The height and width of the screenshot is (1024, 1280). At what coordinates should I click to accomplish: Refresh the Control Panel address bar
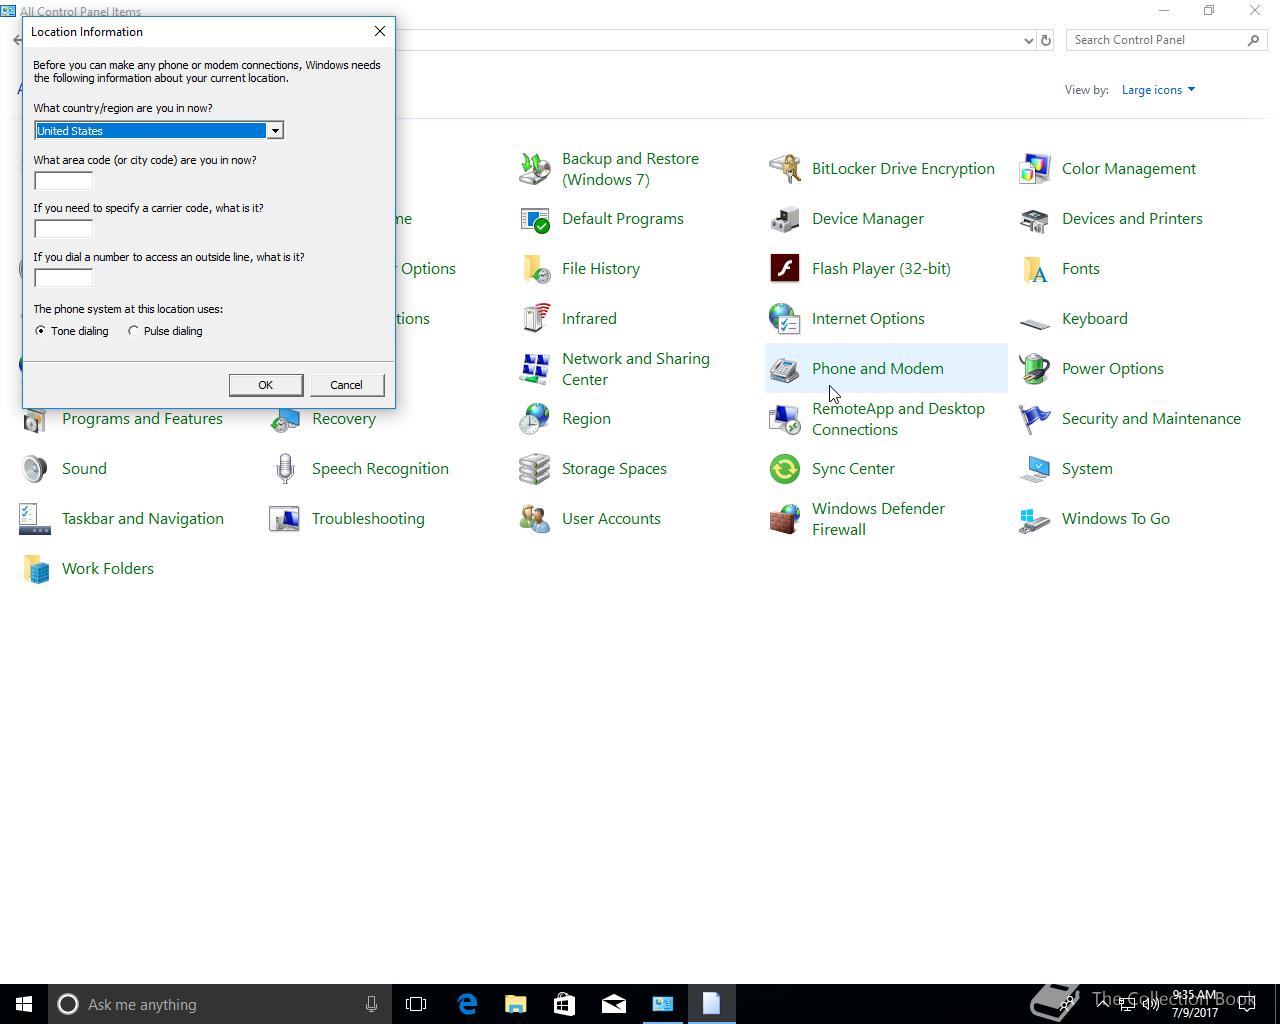(1046, 40)
